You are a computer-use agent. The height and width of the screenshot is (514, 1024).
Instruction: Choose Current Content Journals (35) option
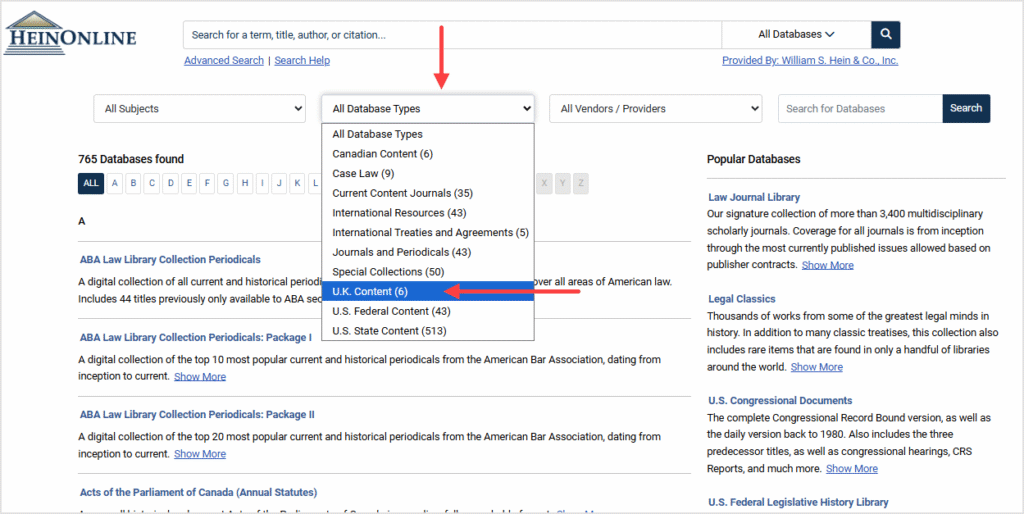point(428,193)
